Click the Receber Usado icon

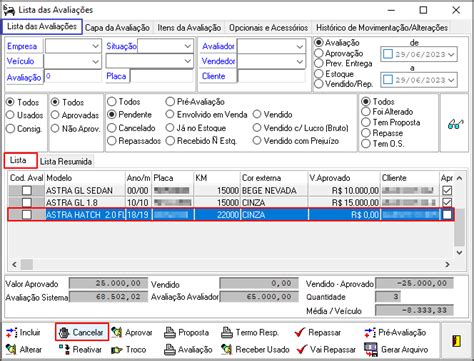coord(227,349)
